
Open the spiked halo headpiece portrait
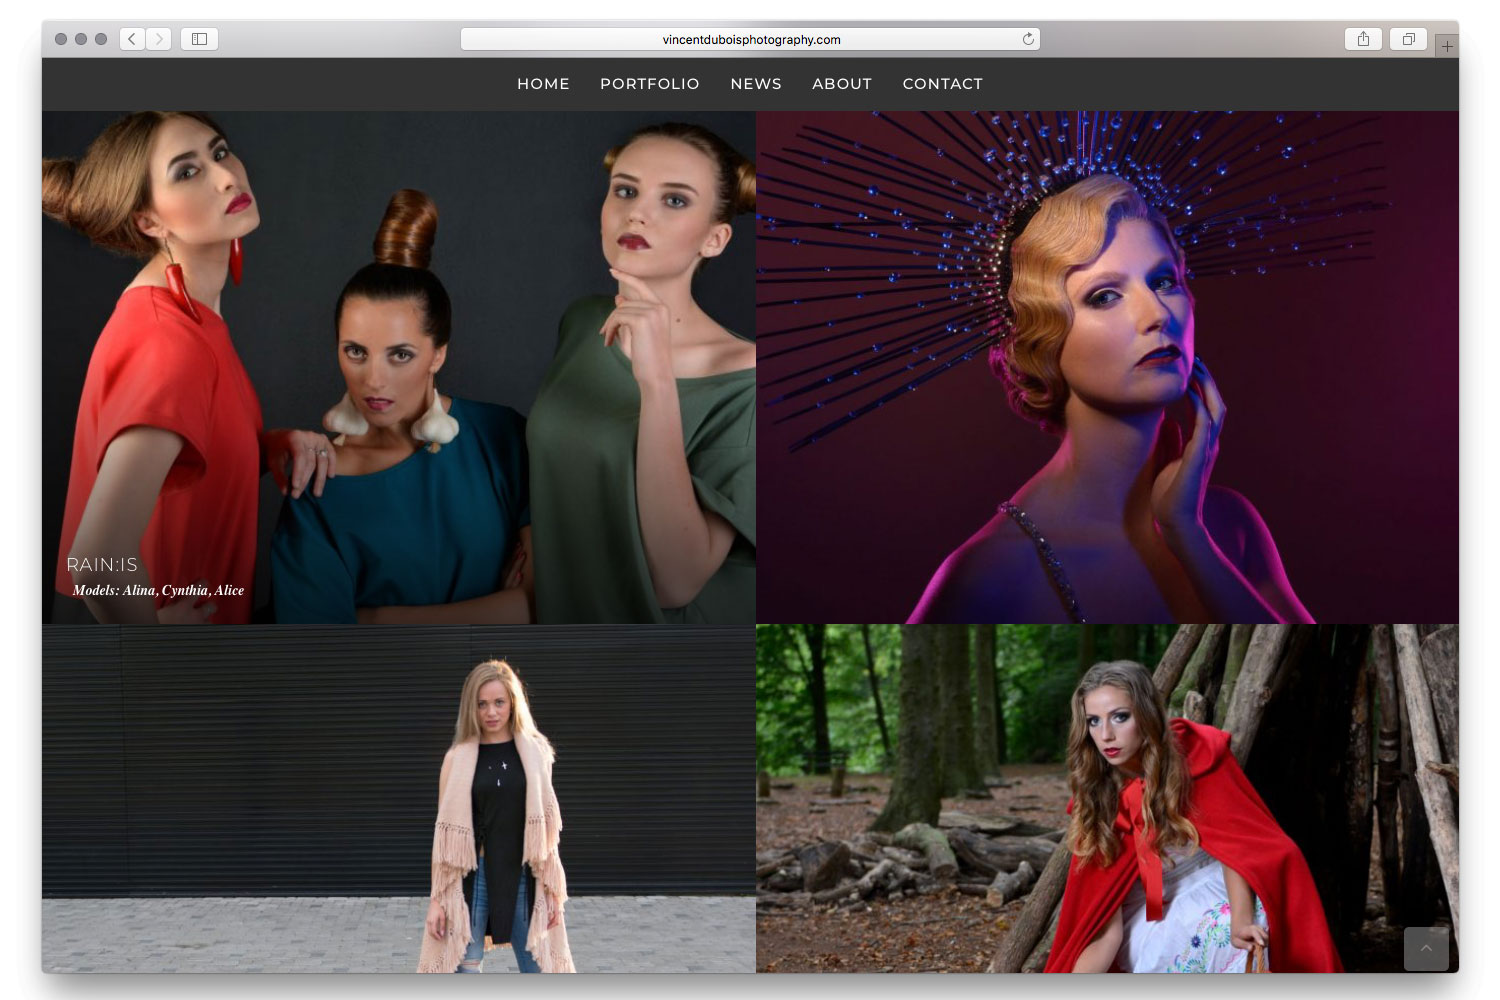pyautogui.click(x=1107, y=367)
